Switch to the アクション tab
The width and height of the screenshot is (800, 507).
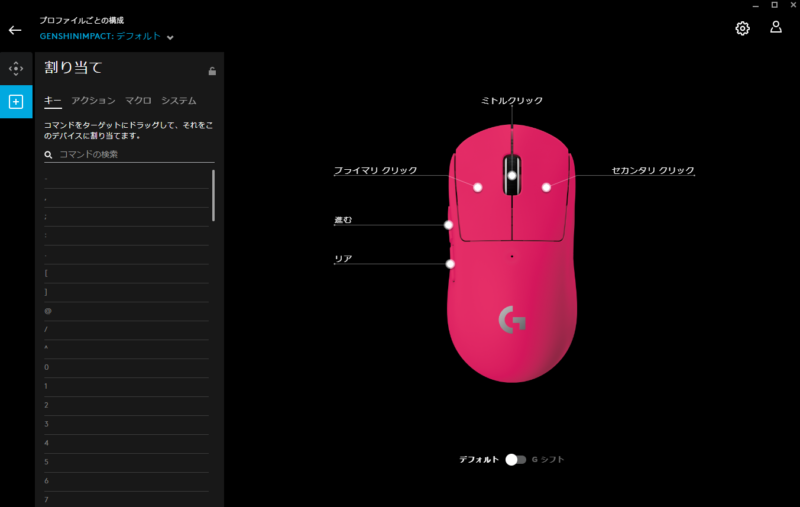click(93, 100)
